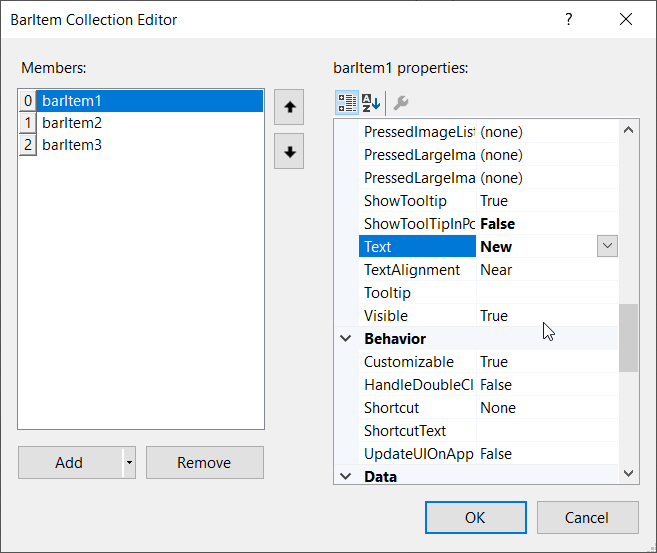Click the Property Pages wrench icon
Image resolution: width=657 pixels, height=553 pixels.
click(x=400, y=102)
